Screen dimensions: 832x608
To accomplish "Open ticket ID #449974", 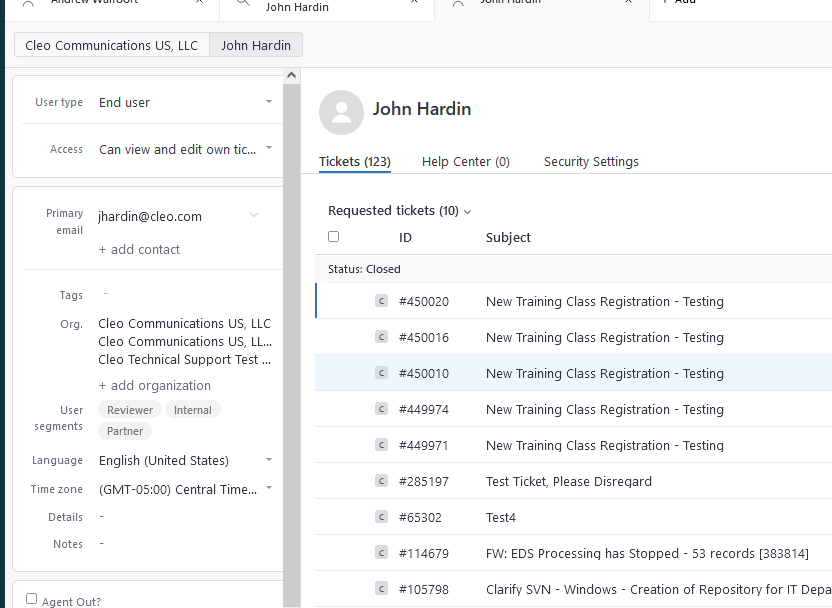I will (x=423, y=410).
